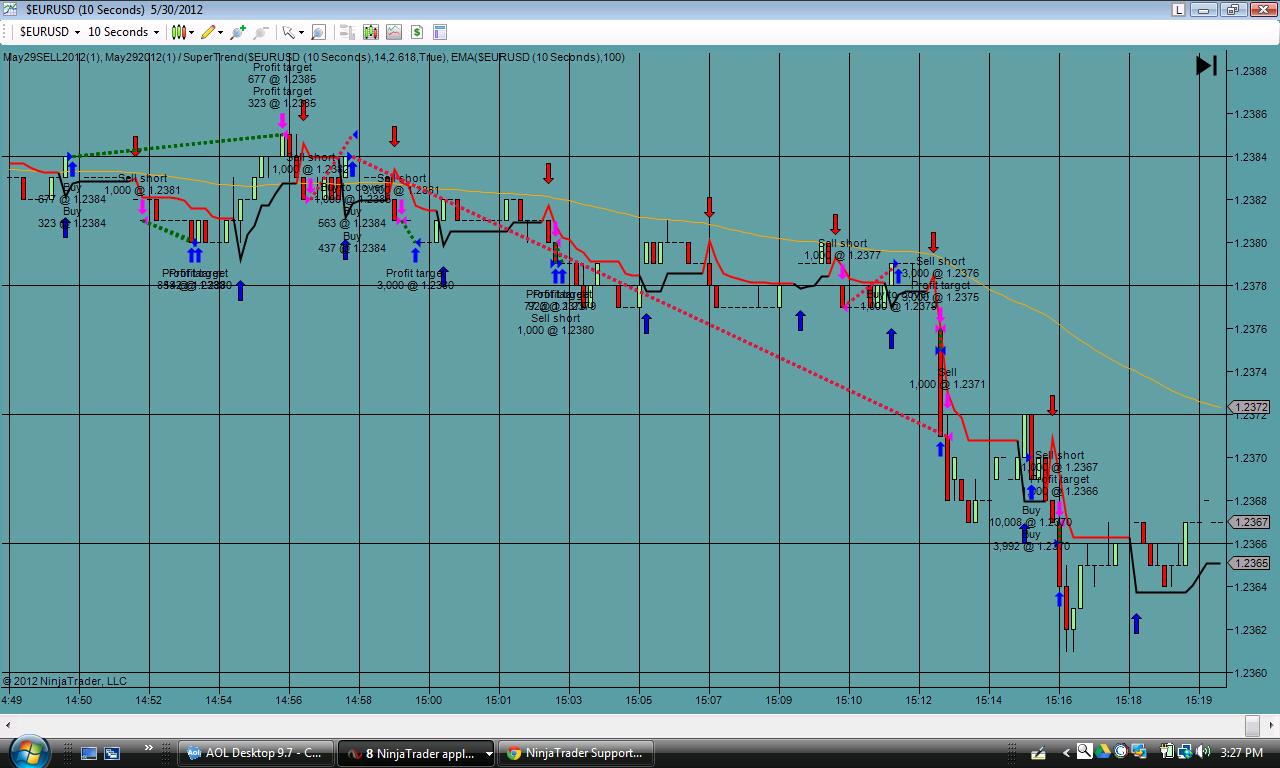Click the 15:16 time axis label
This screenshot has height=768, width=1280.
(1059, 700)
